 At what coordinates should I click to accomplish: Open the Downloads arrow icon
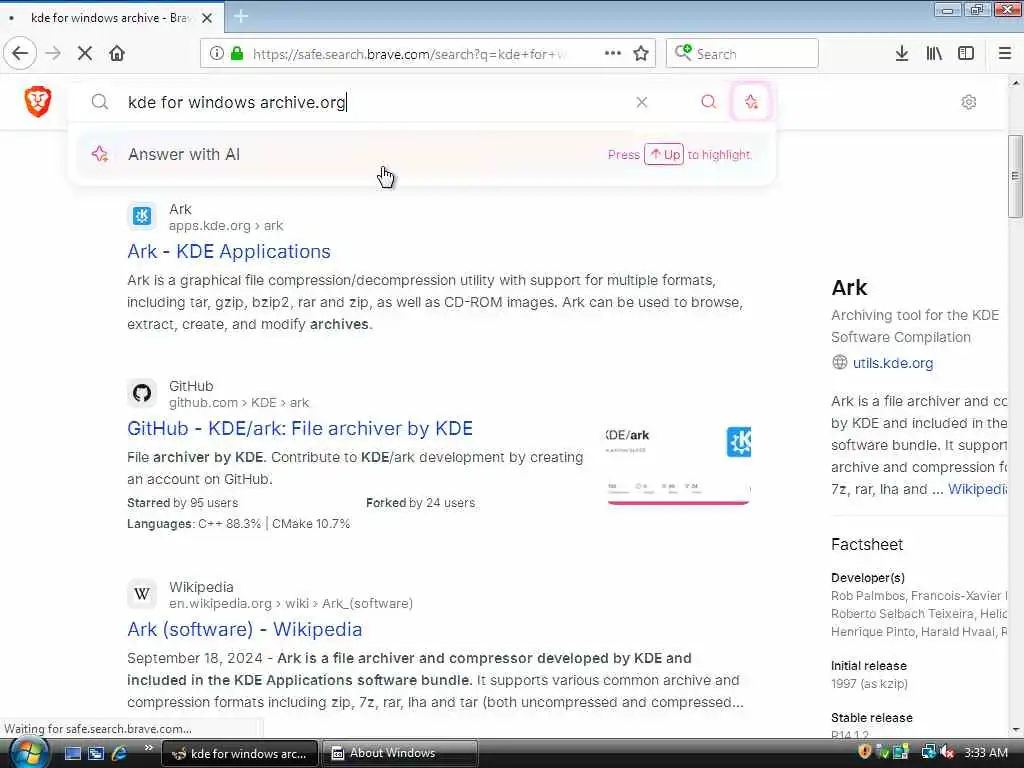pos(902,54)
